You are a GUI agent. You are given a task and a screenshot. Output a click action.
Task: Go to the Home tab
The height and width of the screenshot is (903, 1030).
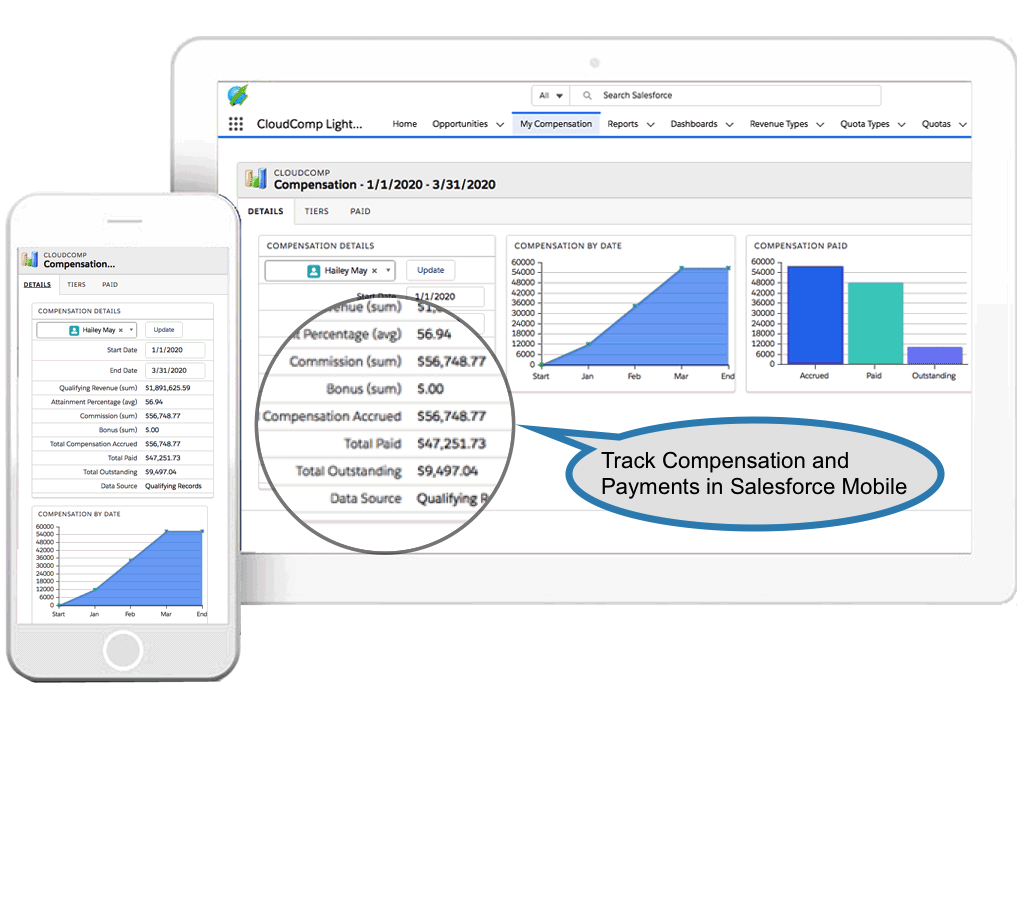pyautogui.click(x=405, y=123)
